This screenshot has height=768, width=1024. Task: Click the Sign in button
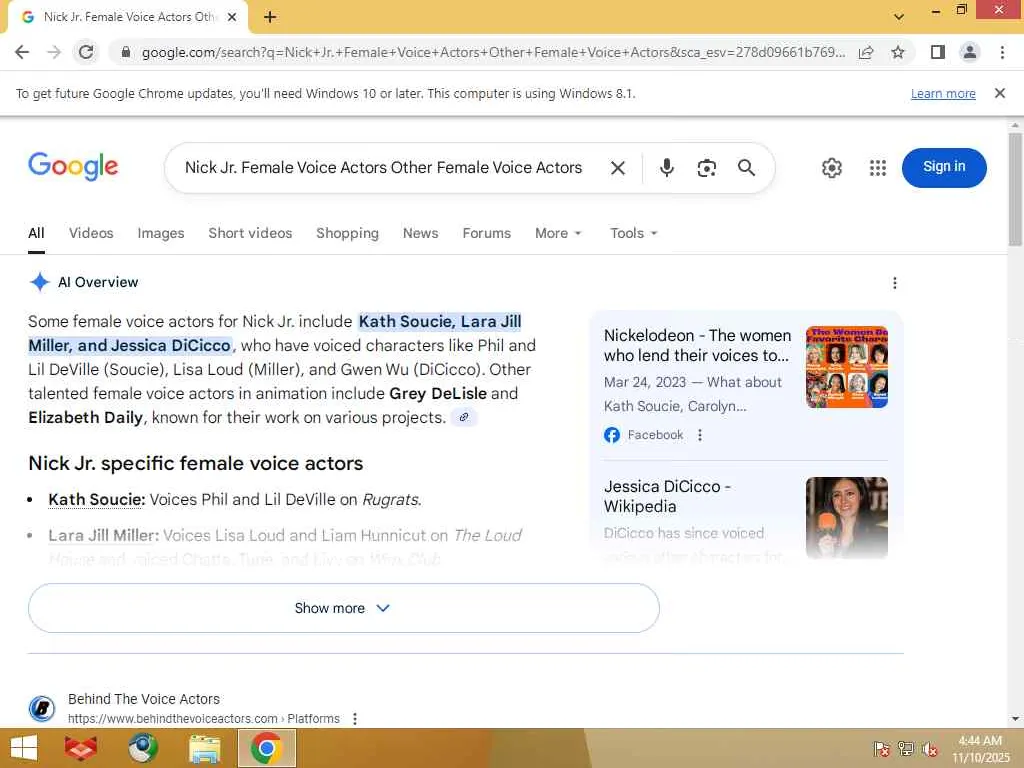944,168
